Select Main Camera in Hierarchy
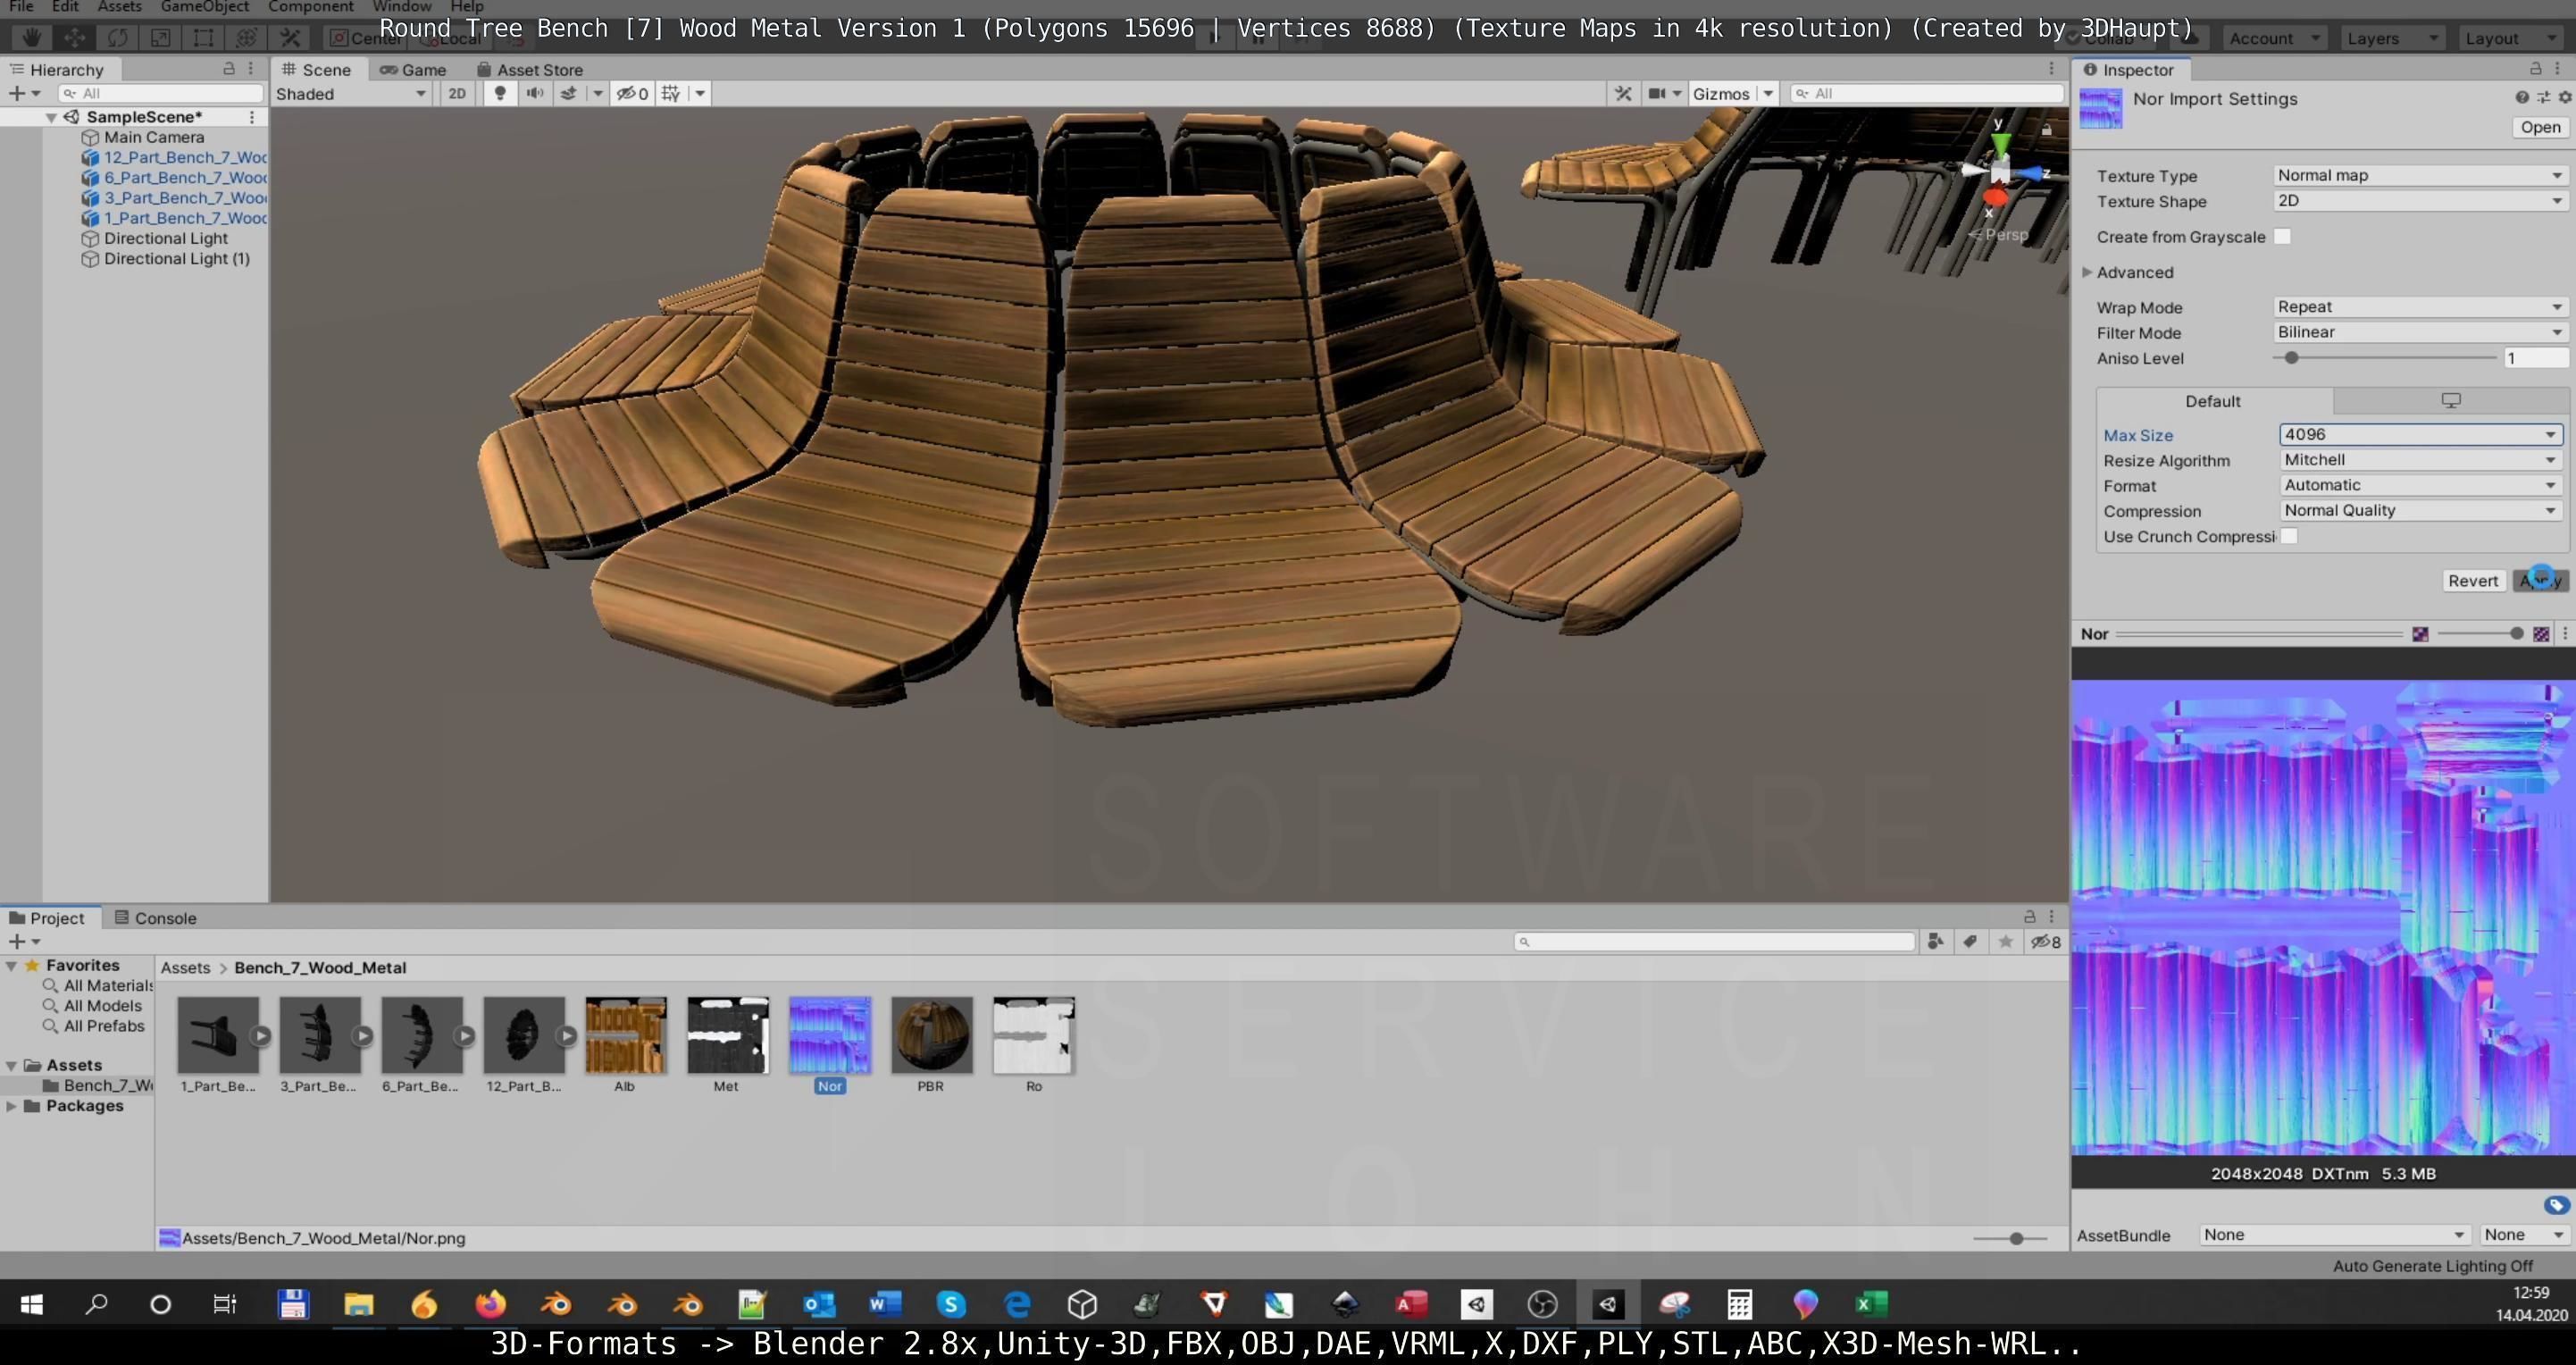 coord(153,137)
